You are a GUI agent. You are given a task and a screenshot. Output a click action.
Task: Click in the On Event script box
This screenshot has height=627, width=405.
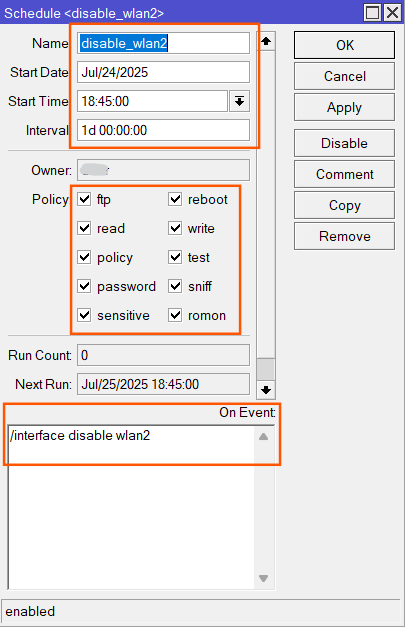(x=131, y=507)
